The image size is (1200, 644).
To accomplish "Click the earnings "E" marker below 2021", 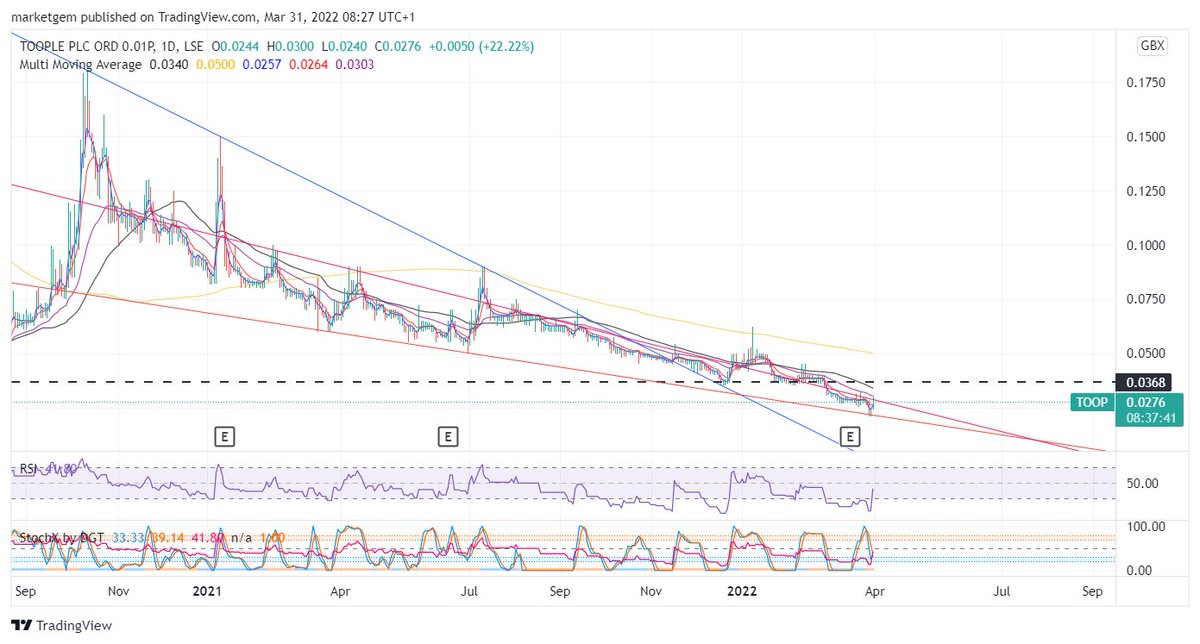I will coord(224,436).
